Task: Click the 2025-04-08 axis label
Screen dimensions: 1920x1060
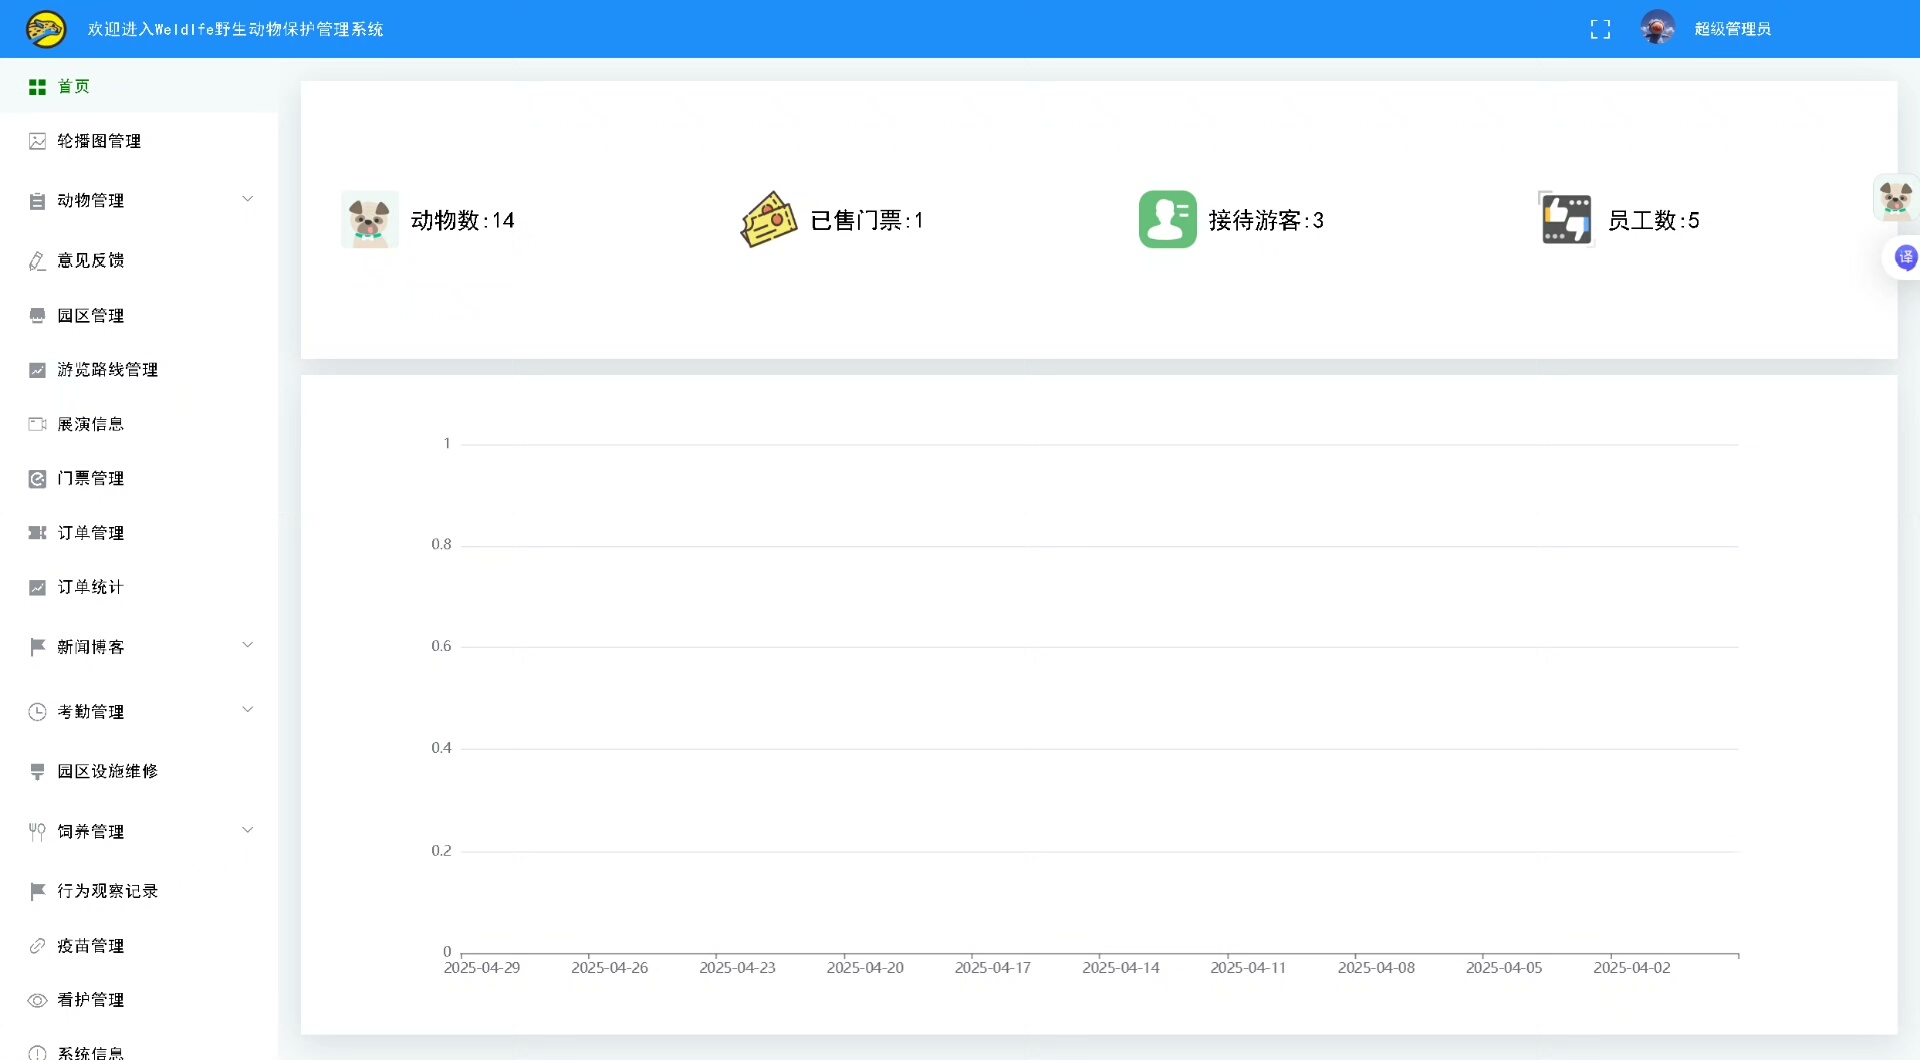Action: click(x=1376, y=968)
